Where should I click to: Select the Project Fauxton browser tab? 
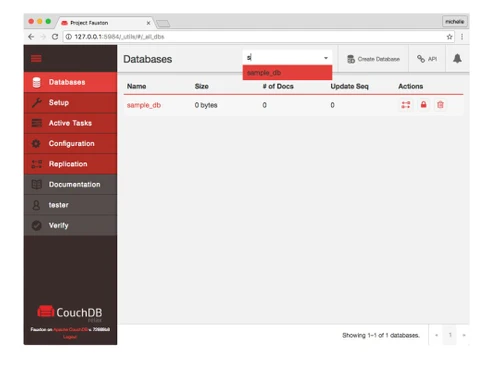[x=105, y=23]
